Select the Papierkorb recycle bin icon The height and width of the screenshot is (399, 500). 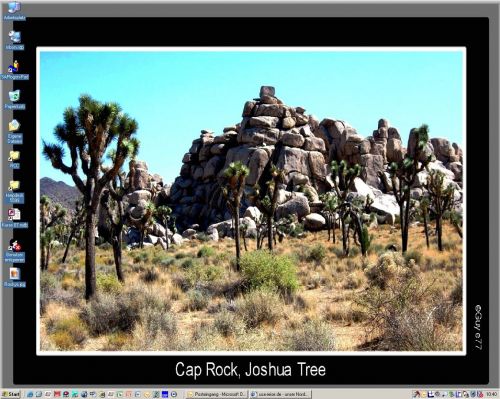click(15, 99)
